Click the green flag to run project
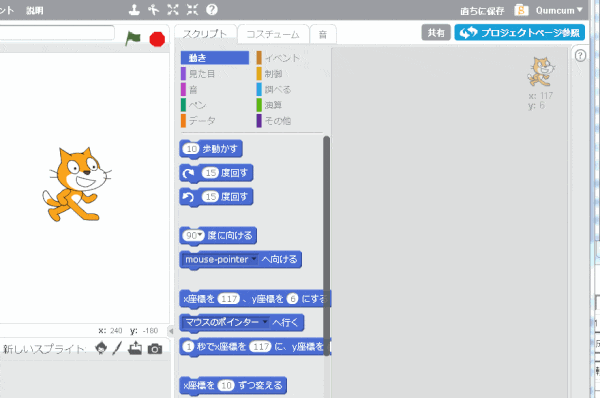 (x=133, y=39)
